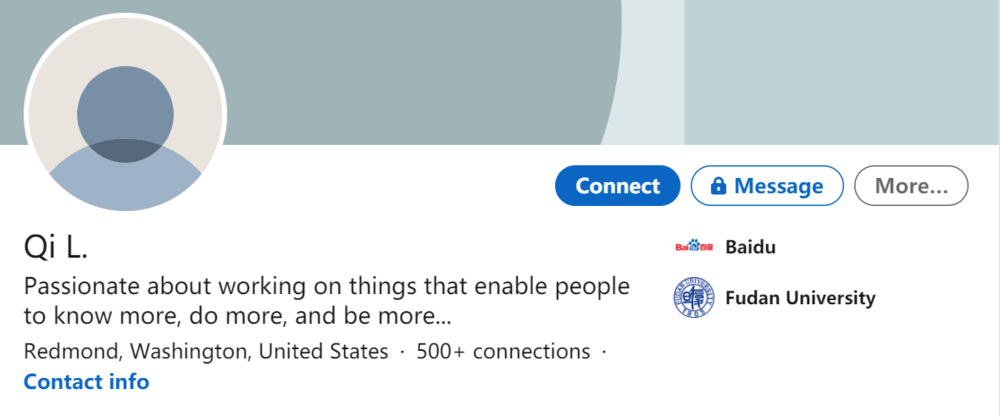The width and height of the screenshot is (1000, 417).
Task: Open the Baidu company logo
Action: tap(694, 246)
